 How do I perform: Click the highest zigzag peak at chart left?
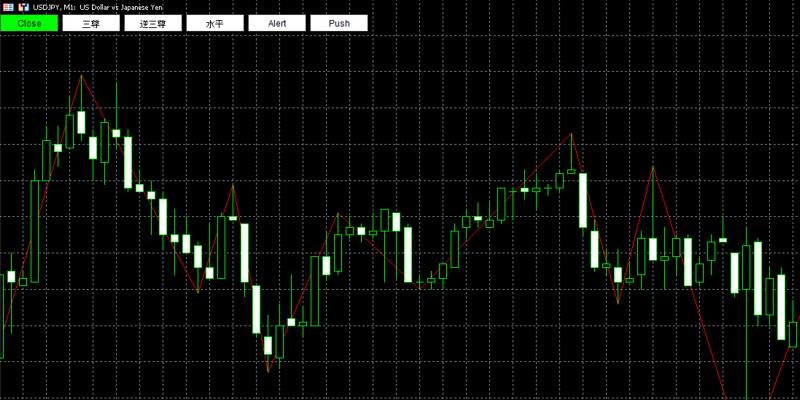click(x=81, y=76)
